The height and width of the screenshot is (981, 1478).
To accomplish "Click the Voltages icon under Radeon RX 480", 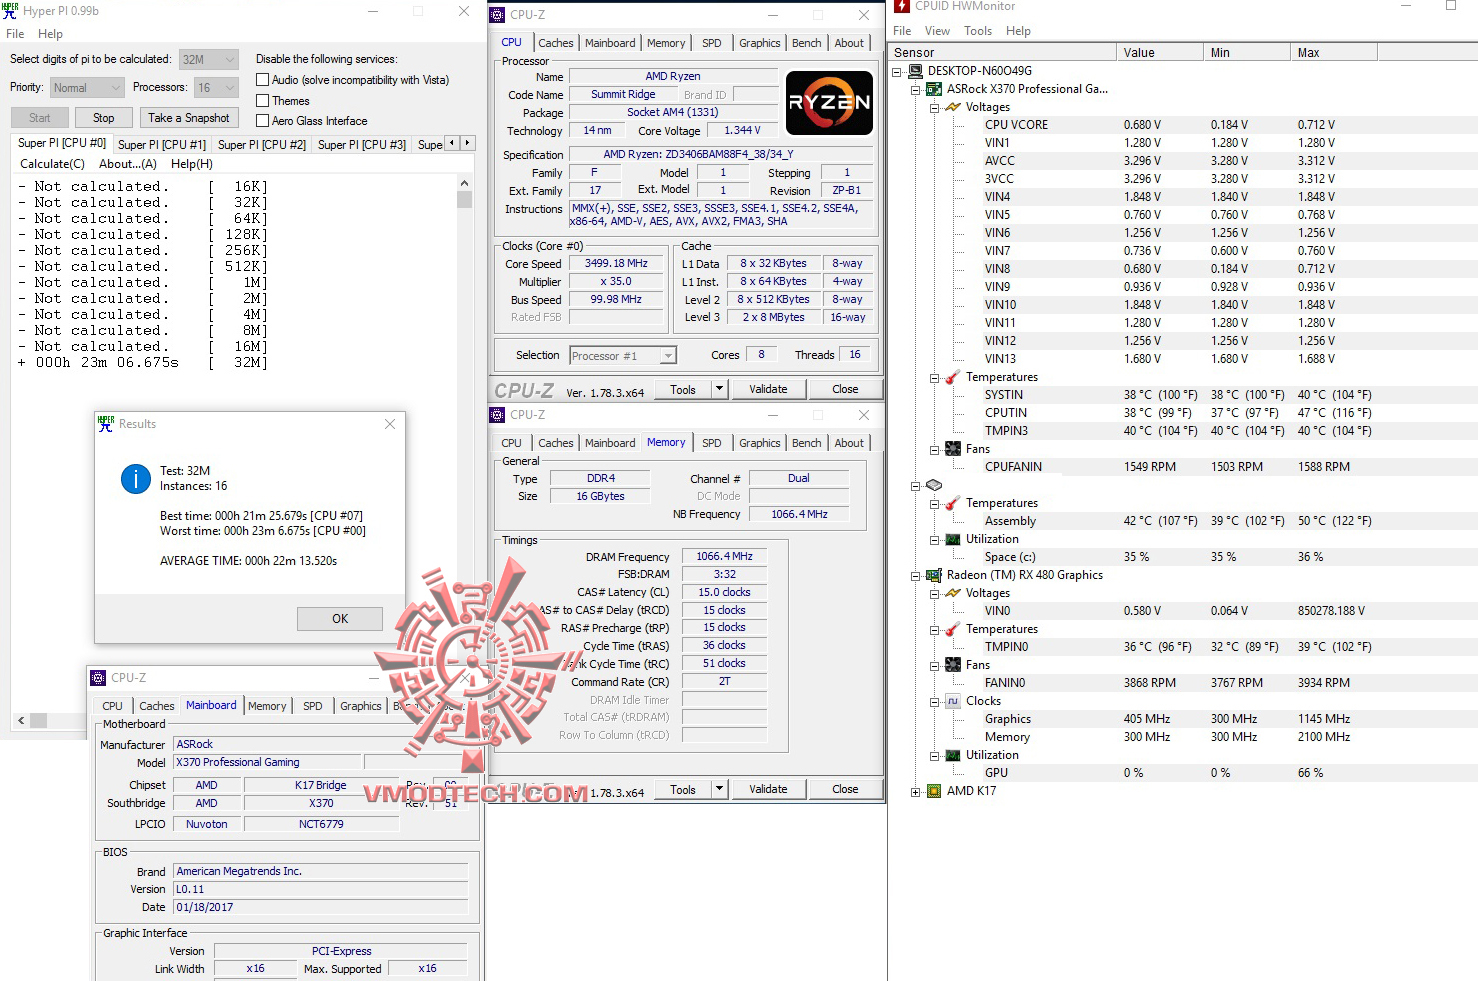I will click(x=953, y=593).
